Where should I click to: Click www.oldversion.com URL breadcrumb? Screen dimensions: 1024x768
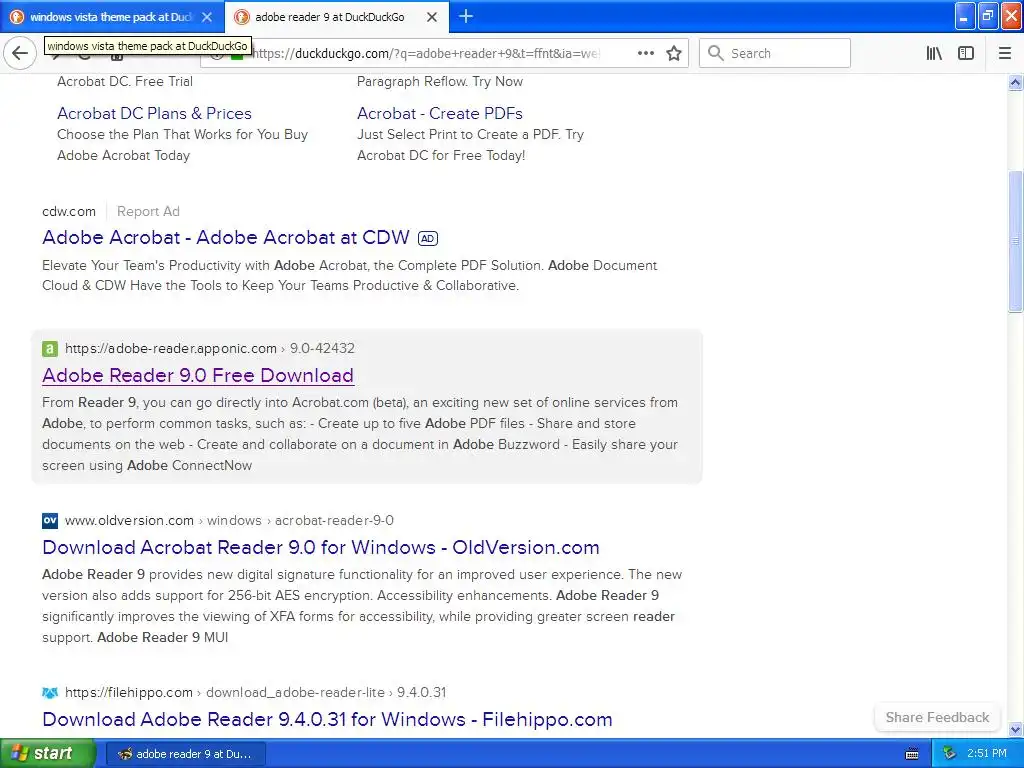point(229,520)
